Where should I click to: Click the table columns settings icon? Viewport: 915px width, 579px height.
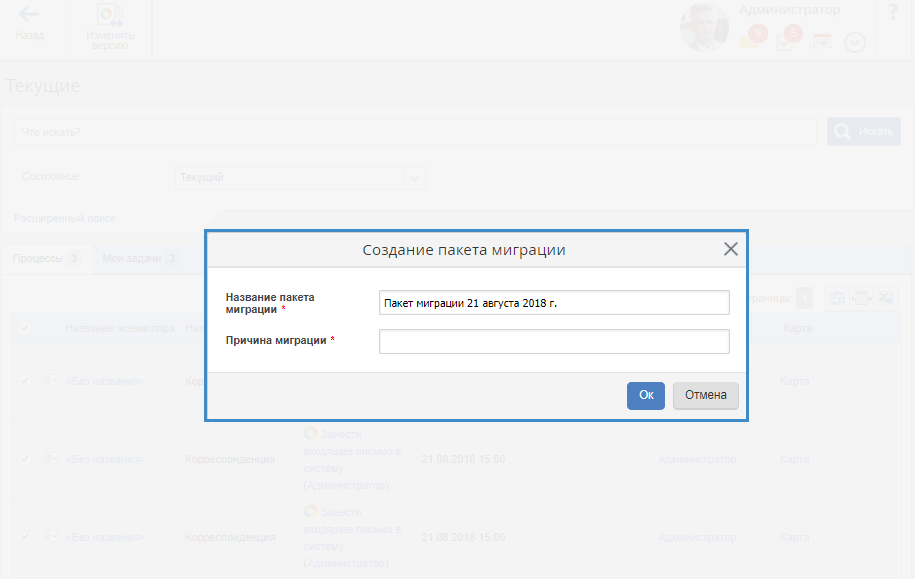pyautogui.click(x=862, y=298)
